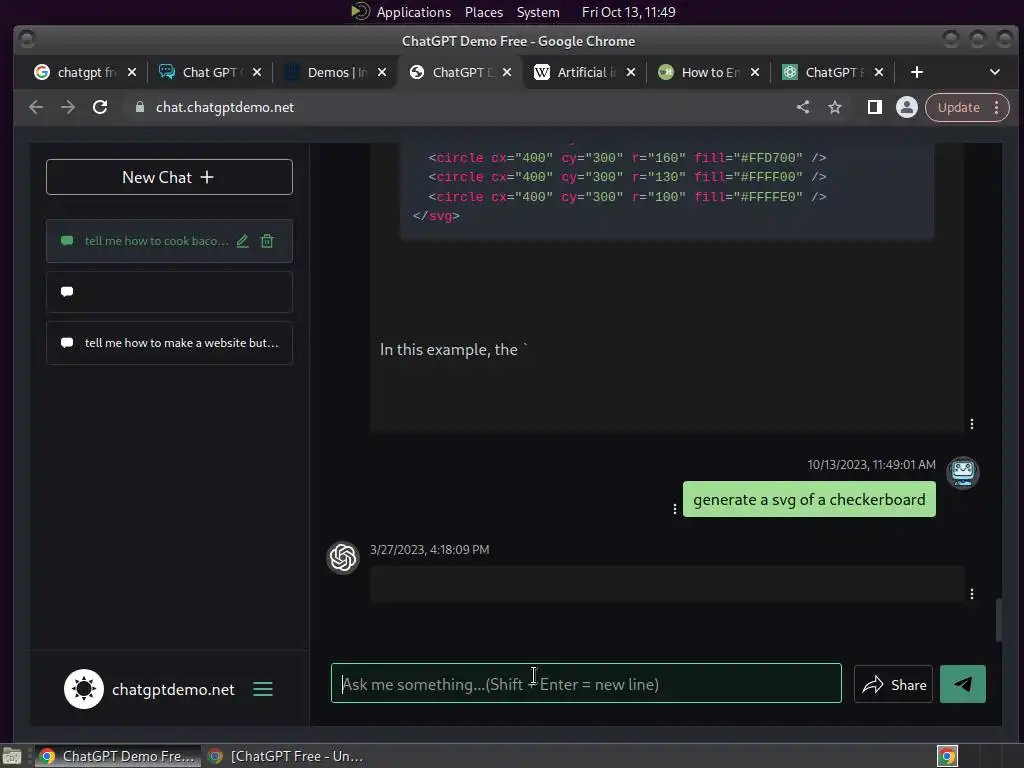Open the hamburger menu beside chatgptdemo.net
Image resolution: width=1024 pixels, height=768 pixels.
[x=263, y=689]
